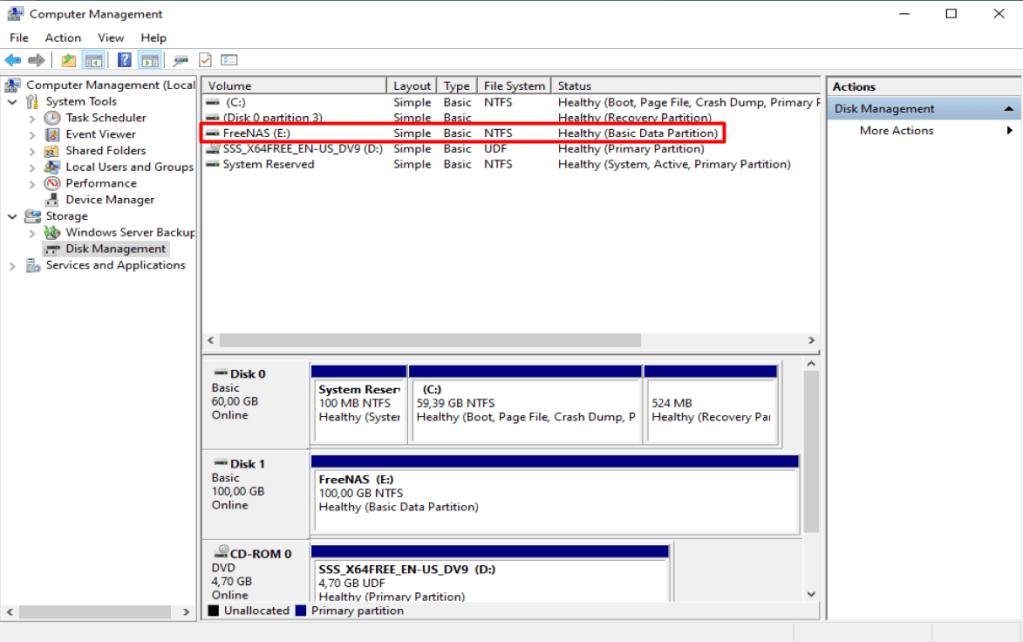Open the File menu
This screenshot has width=1023, height=642.
19,38
